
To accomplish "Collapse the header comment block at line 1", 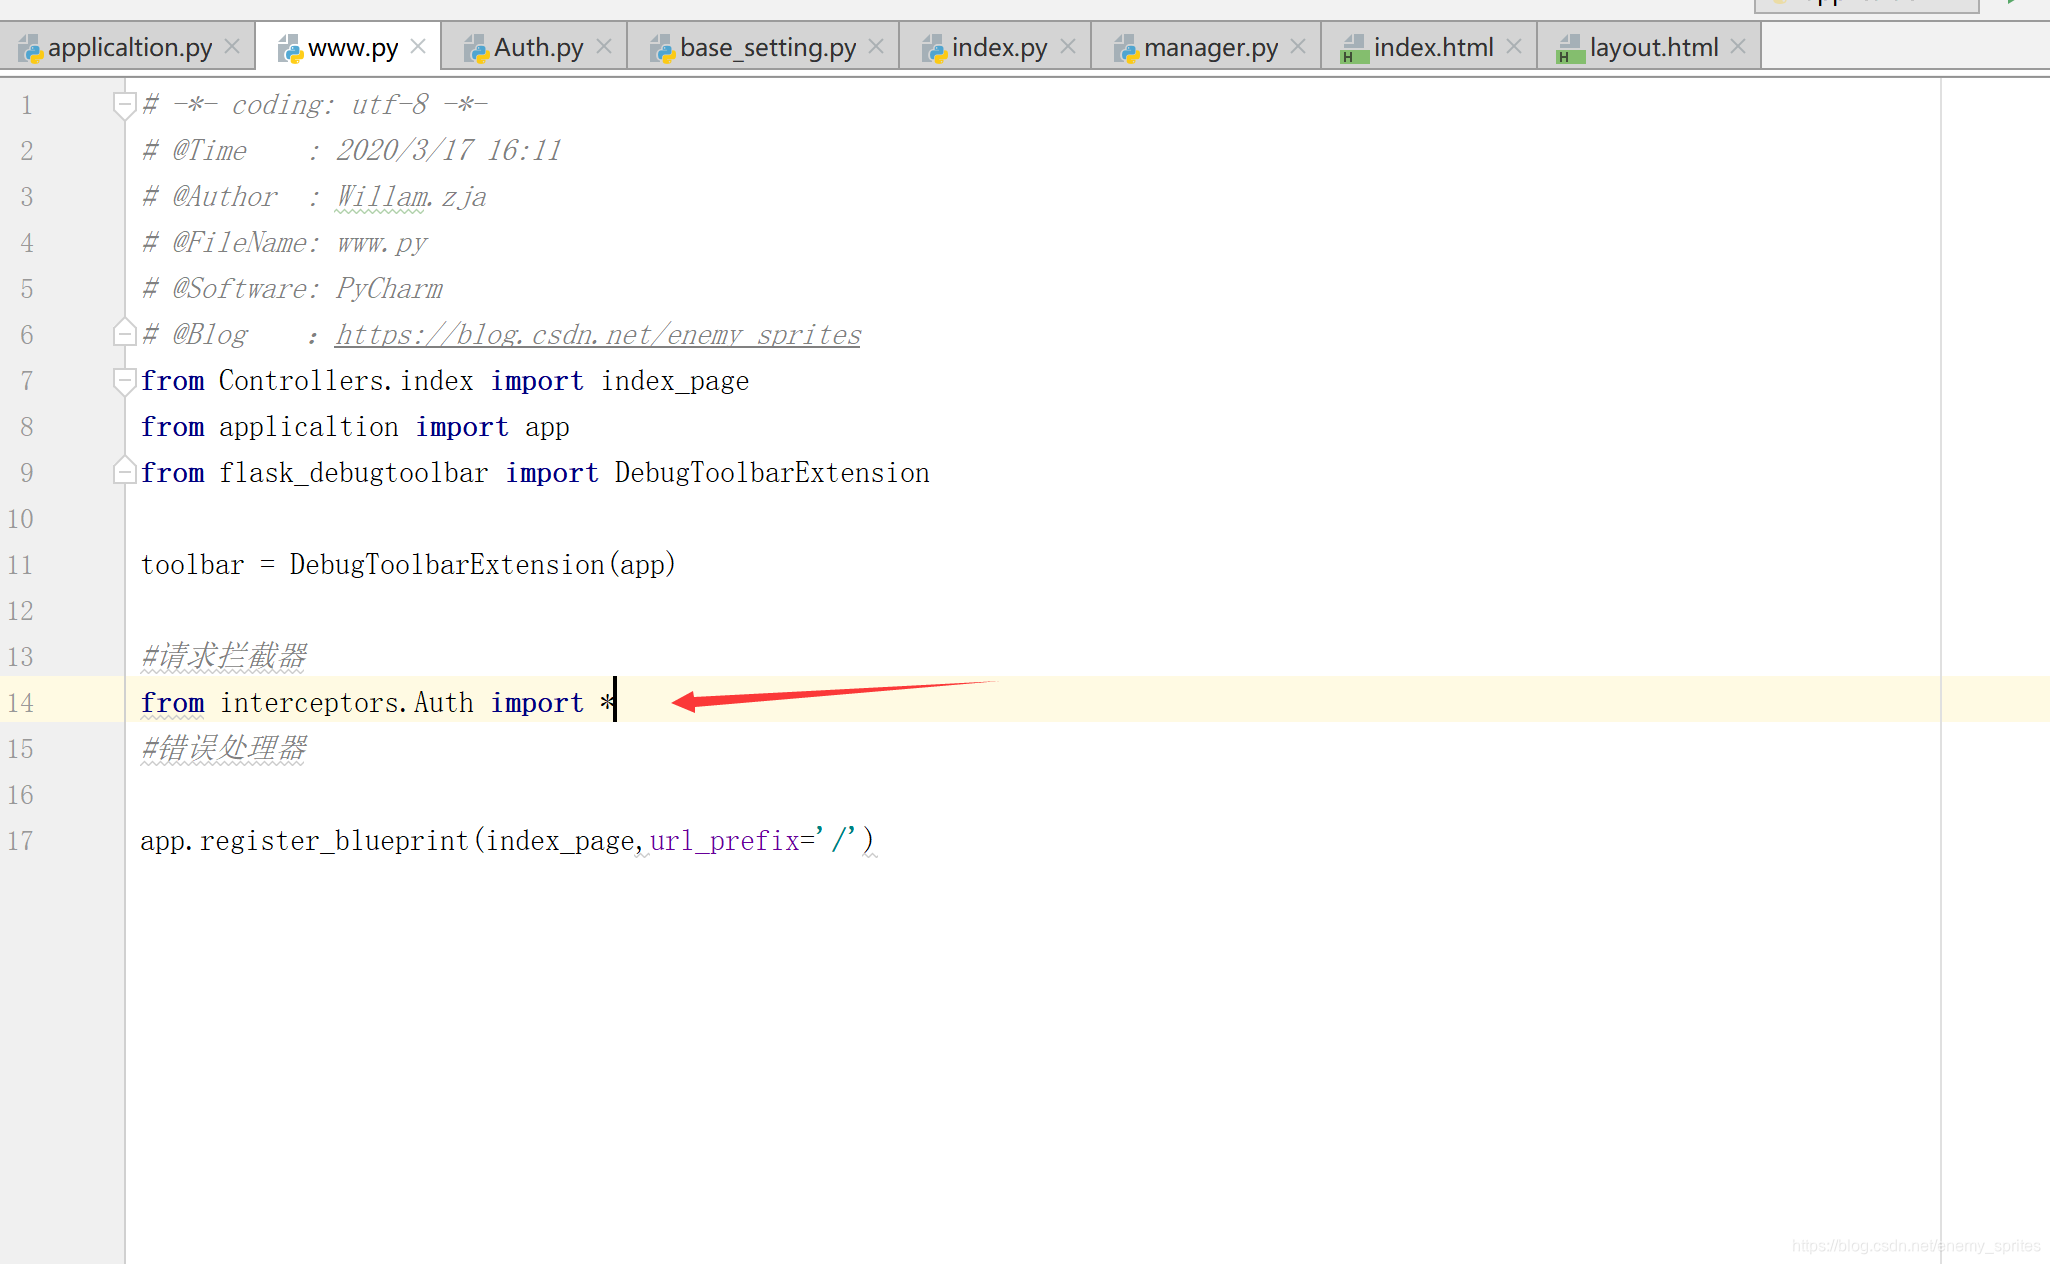I will 124,104.
